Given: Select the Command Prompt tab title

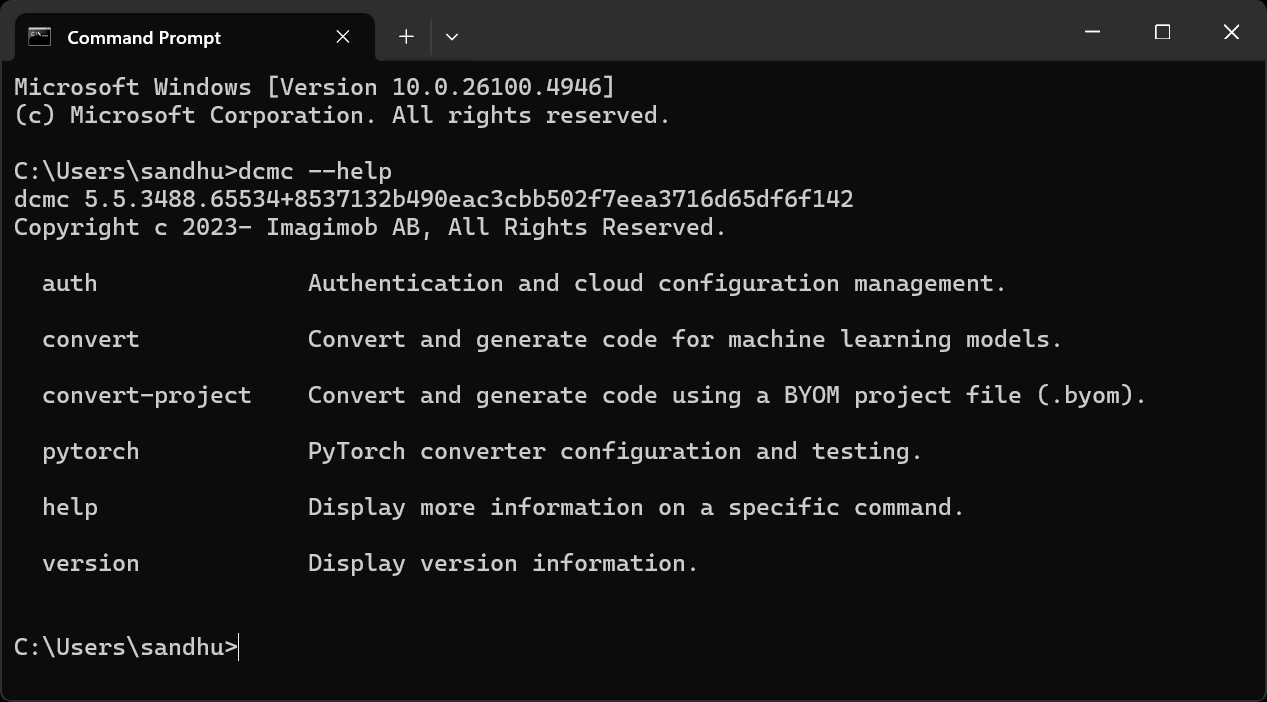Looking at the screenshot, I should [144, 38].
